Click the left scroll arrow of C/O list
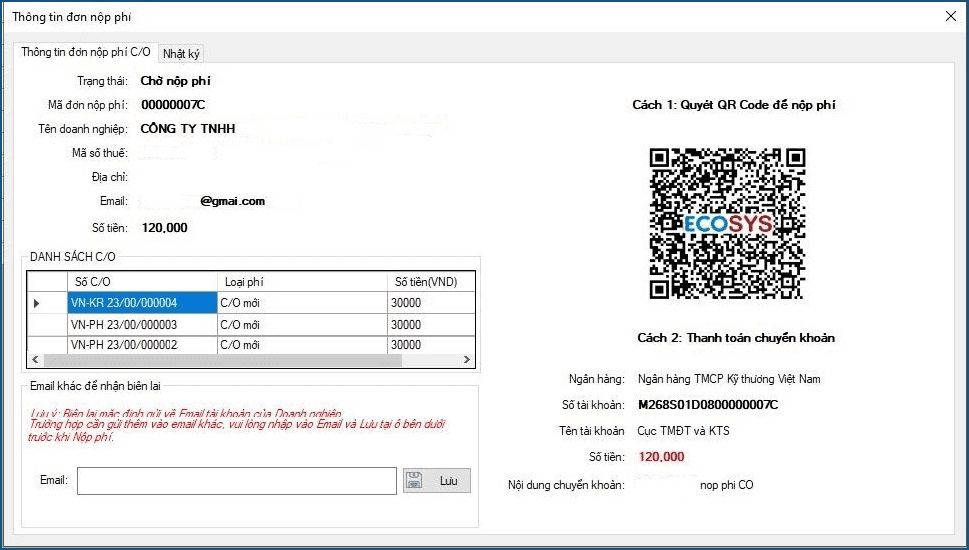The width and height of the screenshot is (969, 550). pyautogui.click(x=35, y=360)
